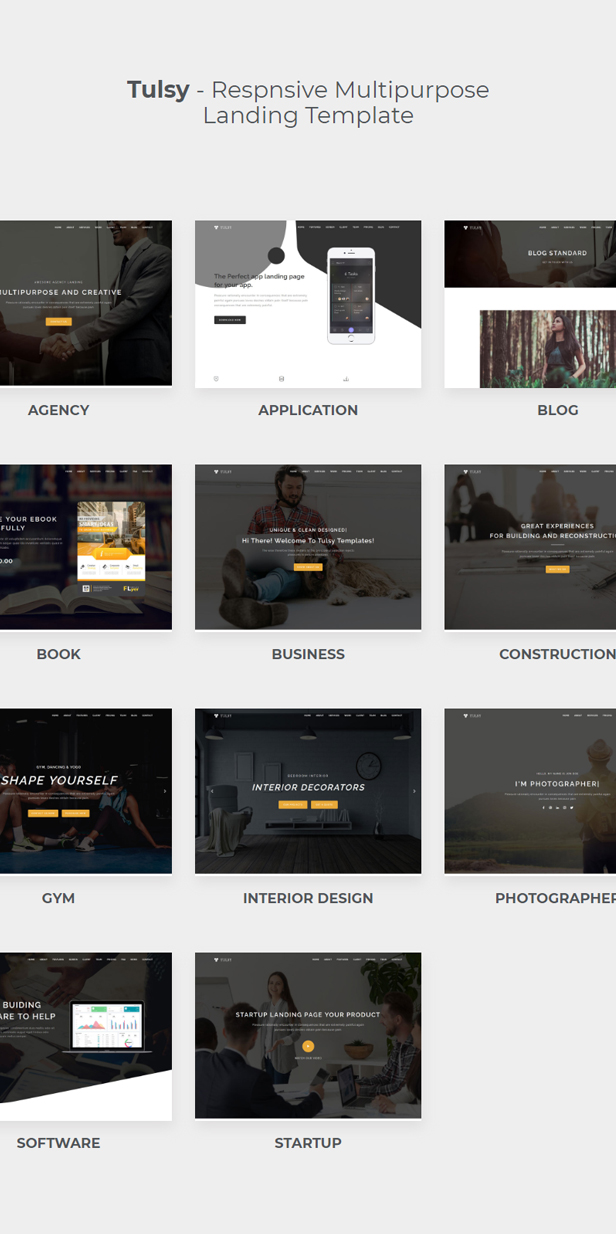Open the Application template thumbnail
The width and height of the screenshot is (616, 1234).
point(308,303)
